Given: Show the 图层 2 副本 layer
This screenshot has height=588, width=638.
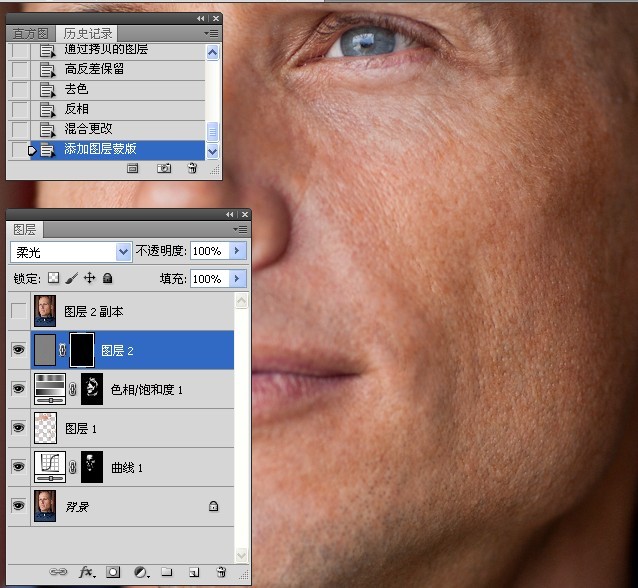Looking at the screenshot, I should click(18, 311).
